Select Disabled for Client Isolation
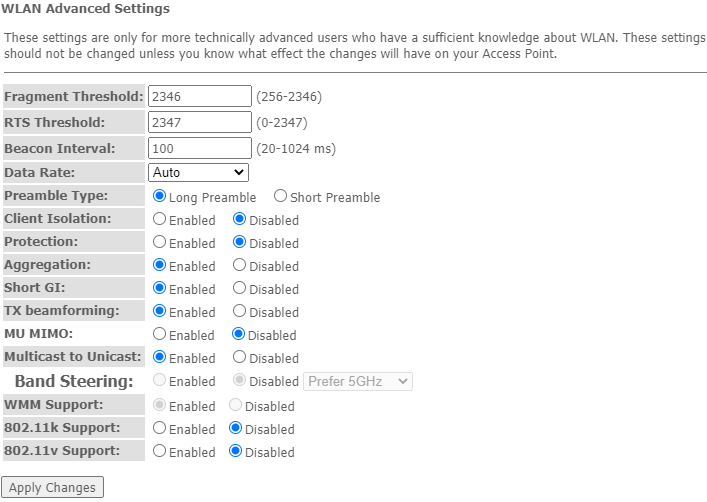The image size is (707, 502). pos(240,220)
